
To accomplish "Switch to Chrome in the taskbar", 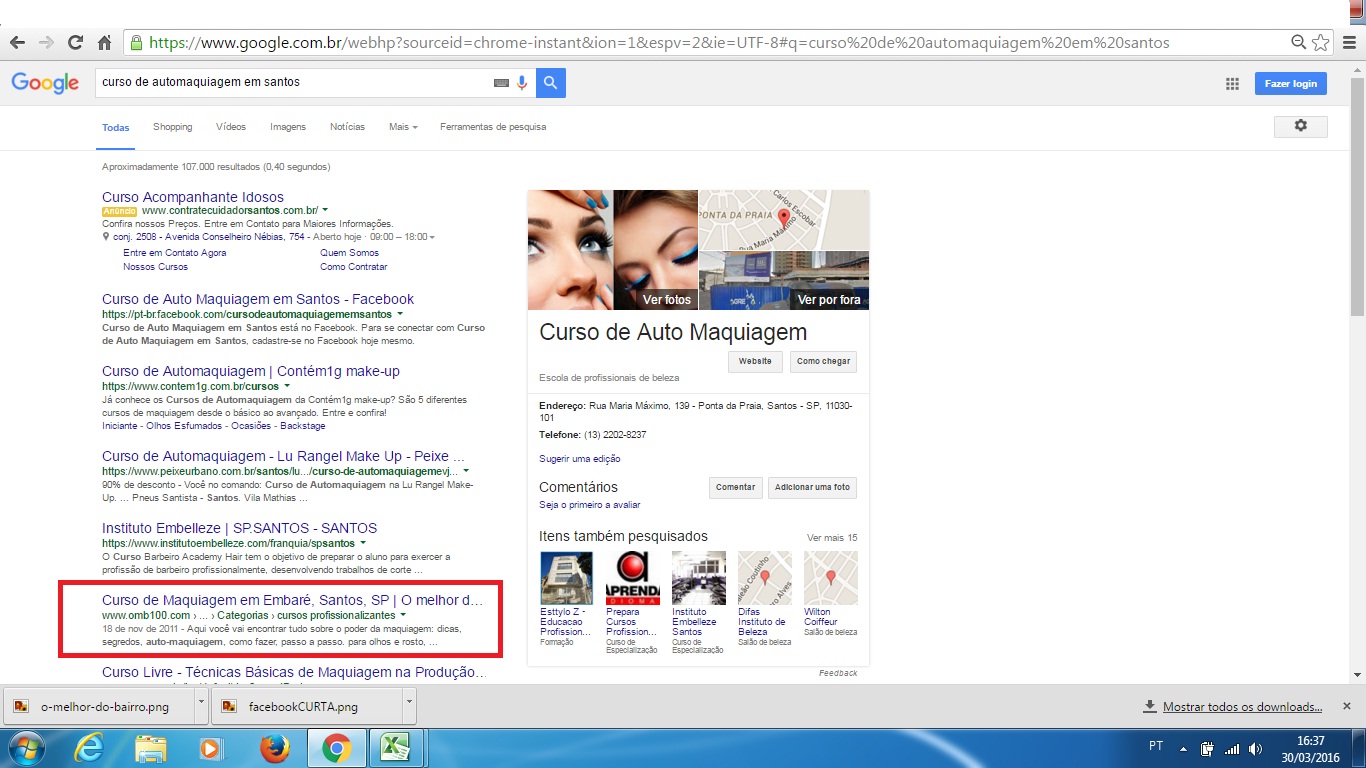I will [x=336, y=748].
